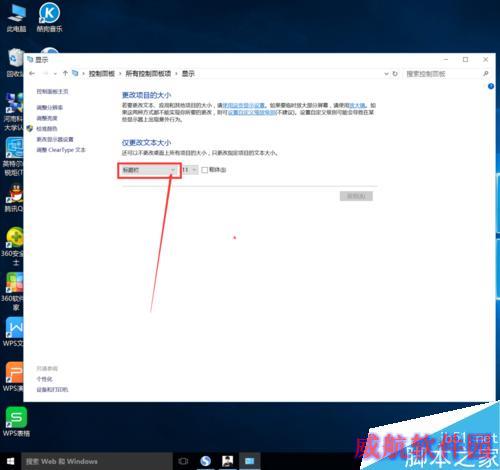Screen dimensions: 500x470
Task: Open 调整亮度 sidebar link
Action: tap(47, 118)
